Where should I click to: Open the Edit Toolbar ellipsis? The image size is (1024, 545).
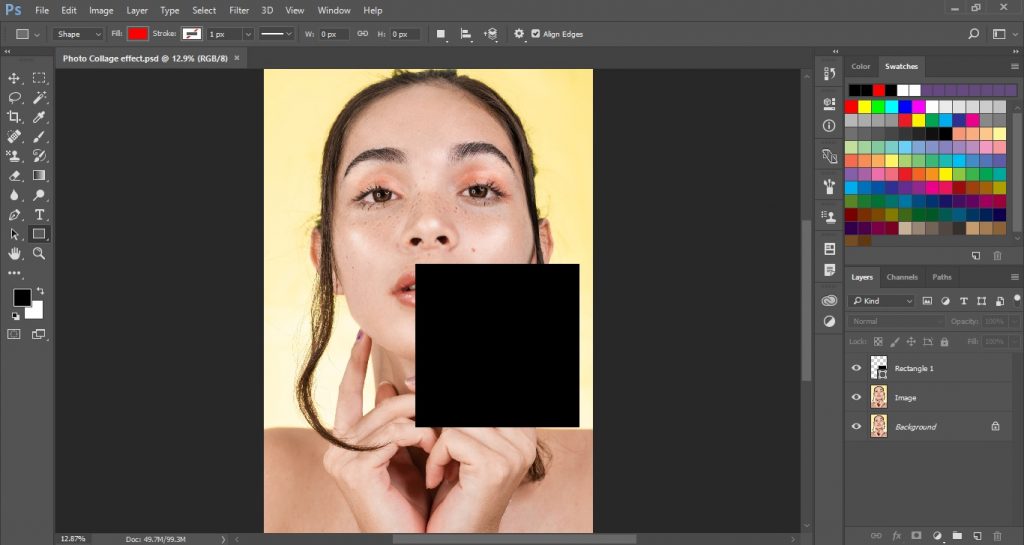point(14,273)
